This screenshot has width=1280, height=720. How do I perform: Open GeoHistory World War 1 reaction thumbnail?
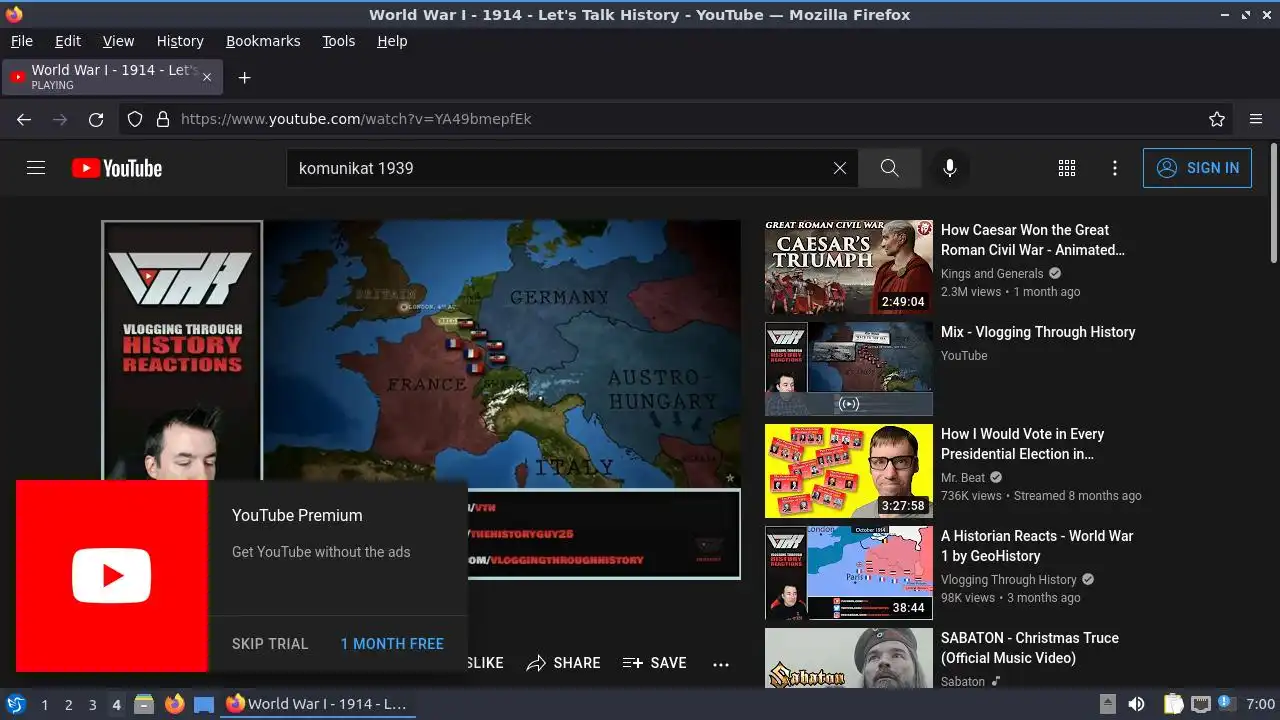point(849,573)
